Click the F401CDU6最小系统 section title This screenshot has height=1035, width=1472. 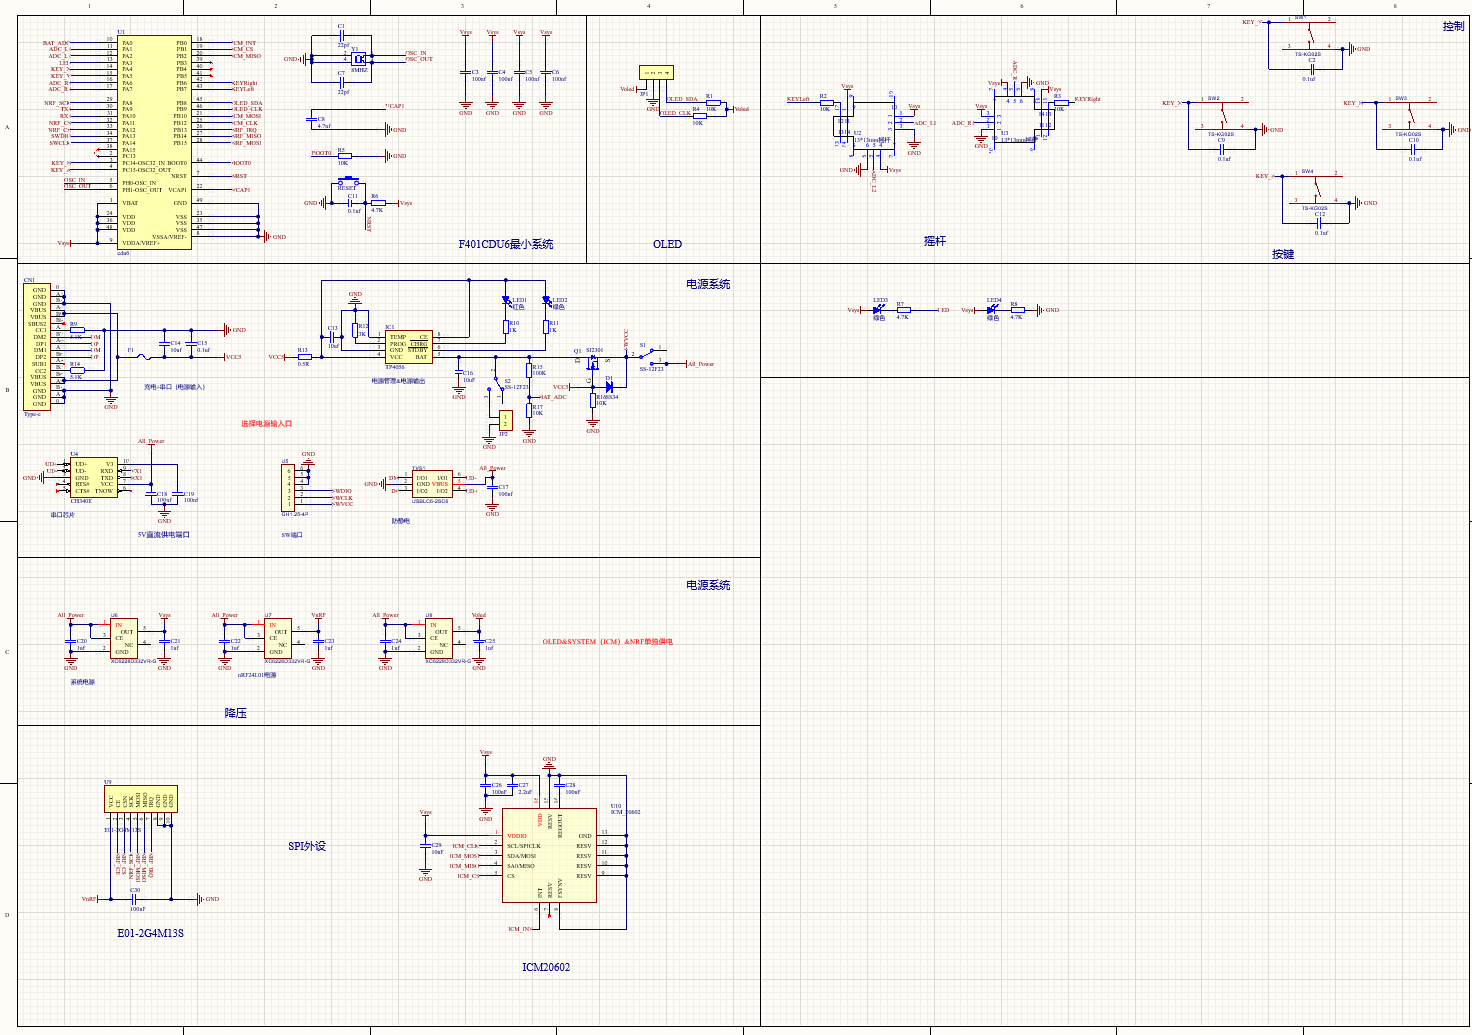[505, 244]
